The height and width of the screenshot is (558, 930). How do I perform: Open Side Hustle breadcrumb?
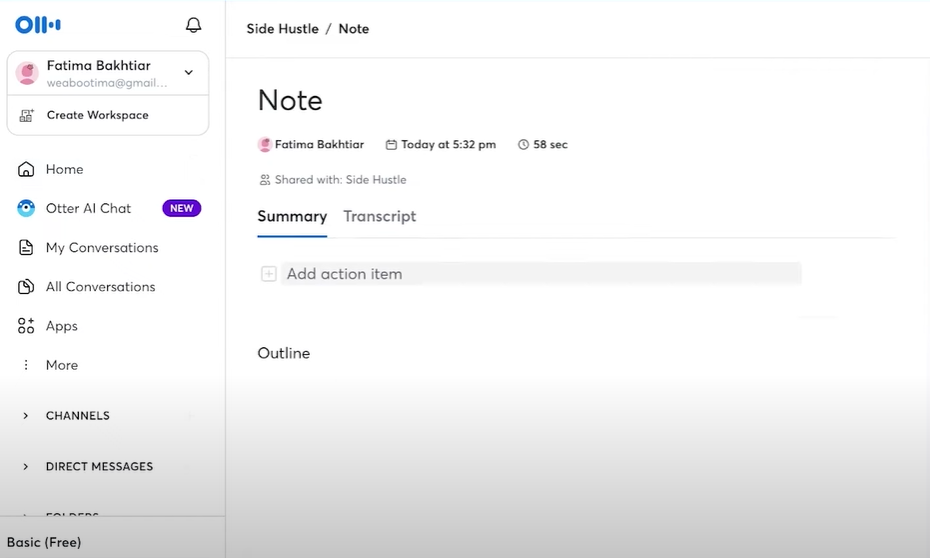pyautogui.click(x=282, y=28)
